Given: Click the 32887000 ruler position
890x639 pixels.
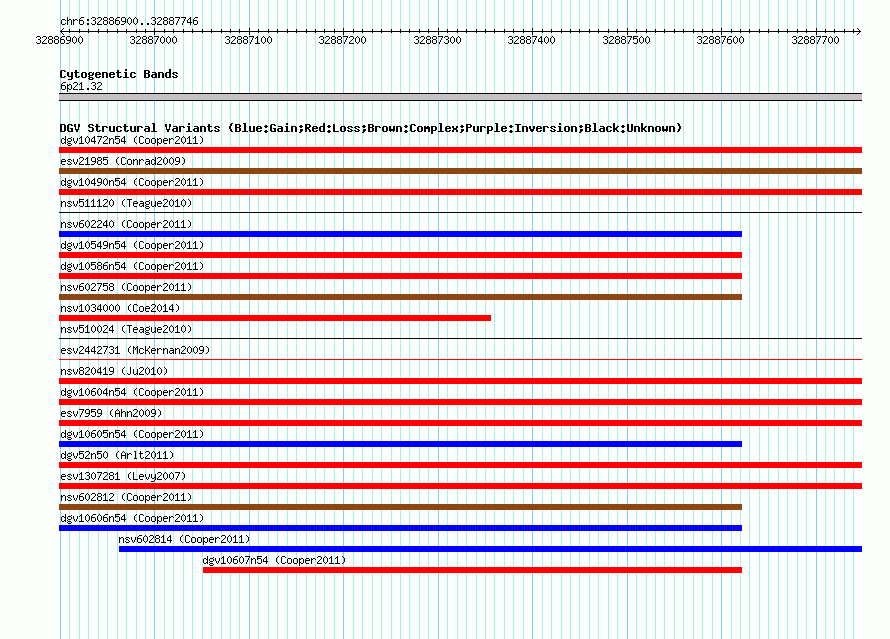Looking at the screenshot, I should pyautogui.click(x=153, y=40).
